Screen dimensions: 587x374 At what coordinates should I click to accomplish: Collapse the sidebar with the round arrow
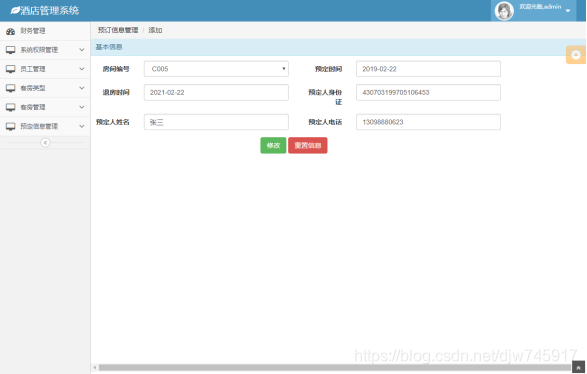[45, 143]
